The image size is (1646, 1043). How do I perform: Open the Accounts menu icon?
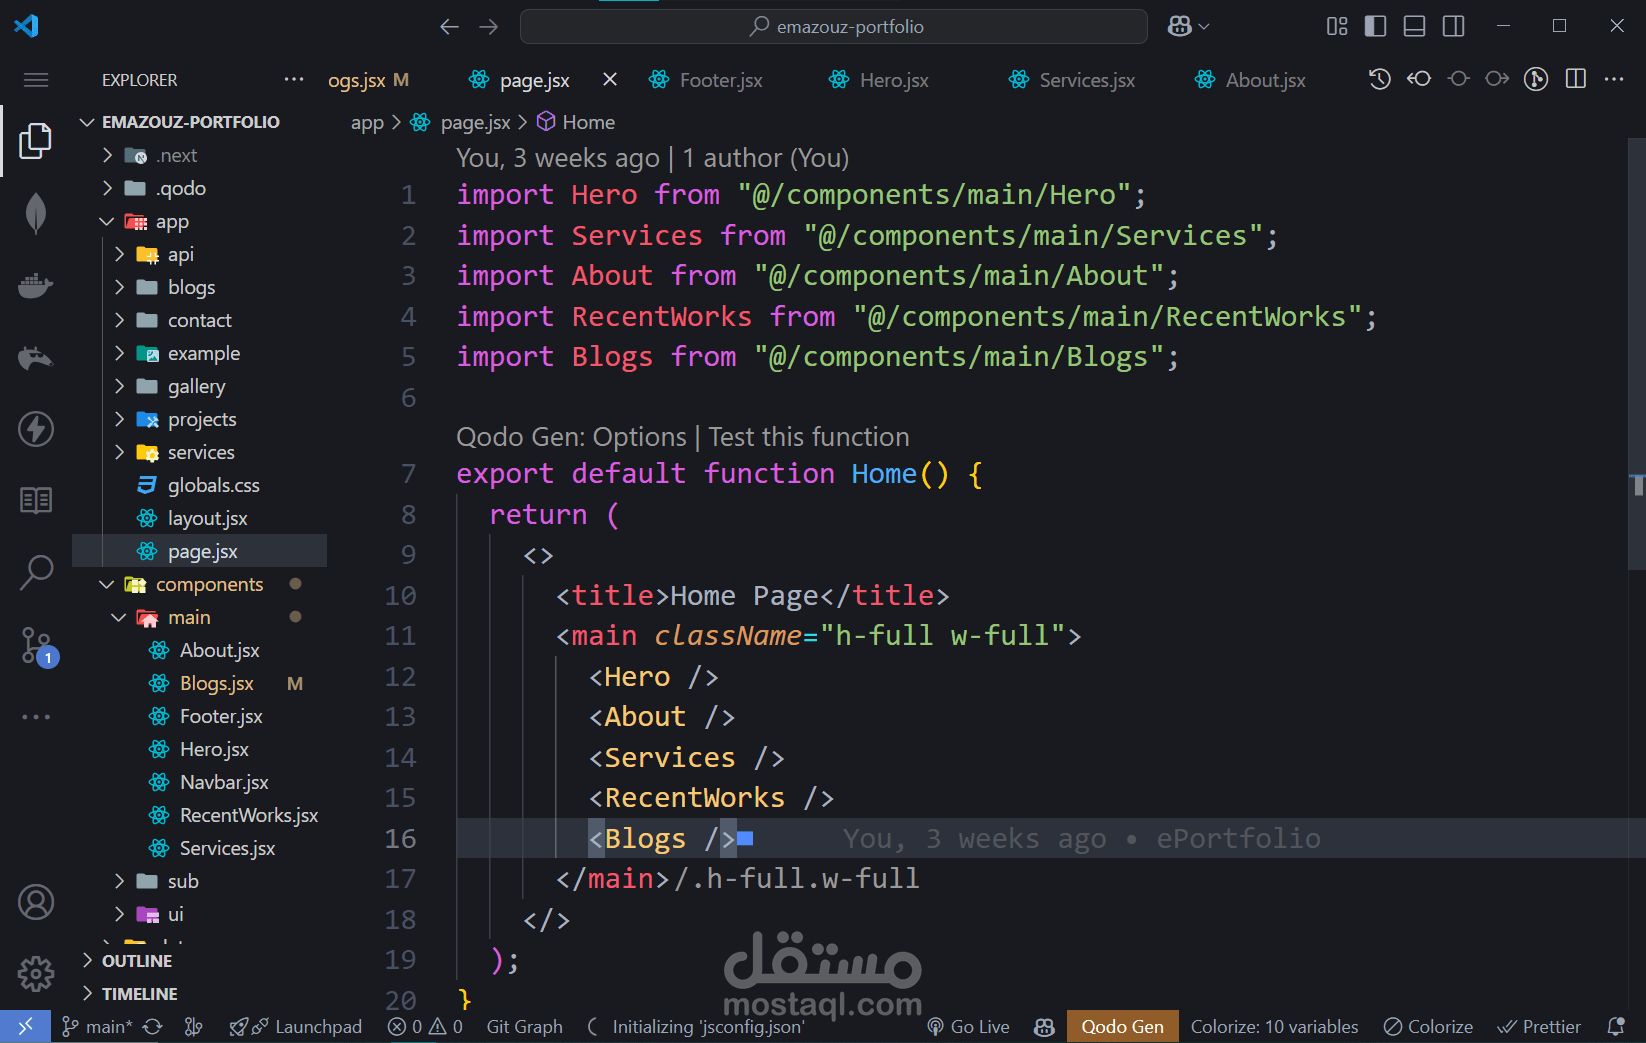[36, 903]
